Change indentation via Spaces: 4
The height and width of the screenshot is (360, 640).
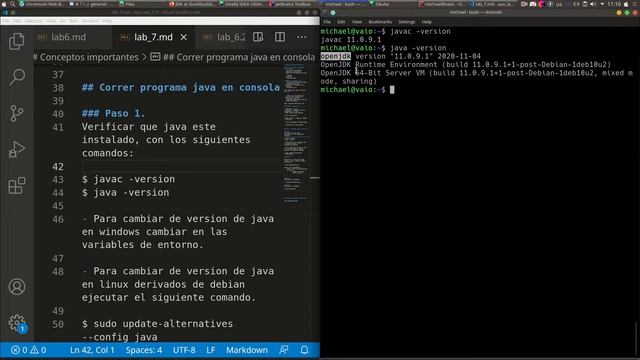tap(144, 350)
